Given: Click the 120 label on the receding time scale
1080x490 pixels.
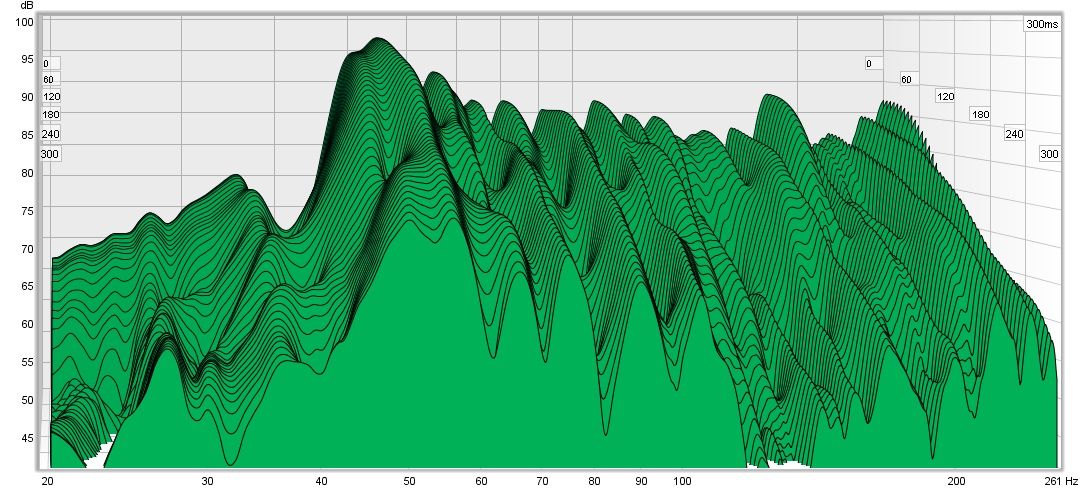Looking at the screenshot, I should point(946,96).
